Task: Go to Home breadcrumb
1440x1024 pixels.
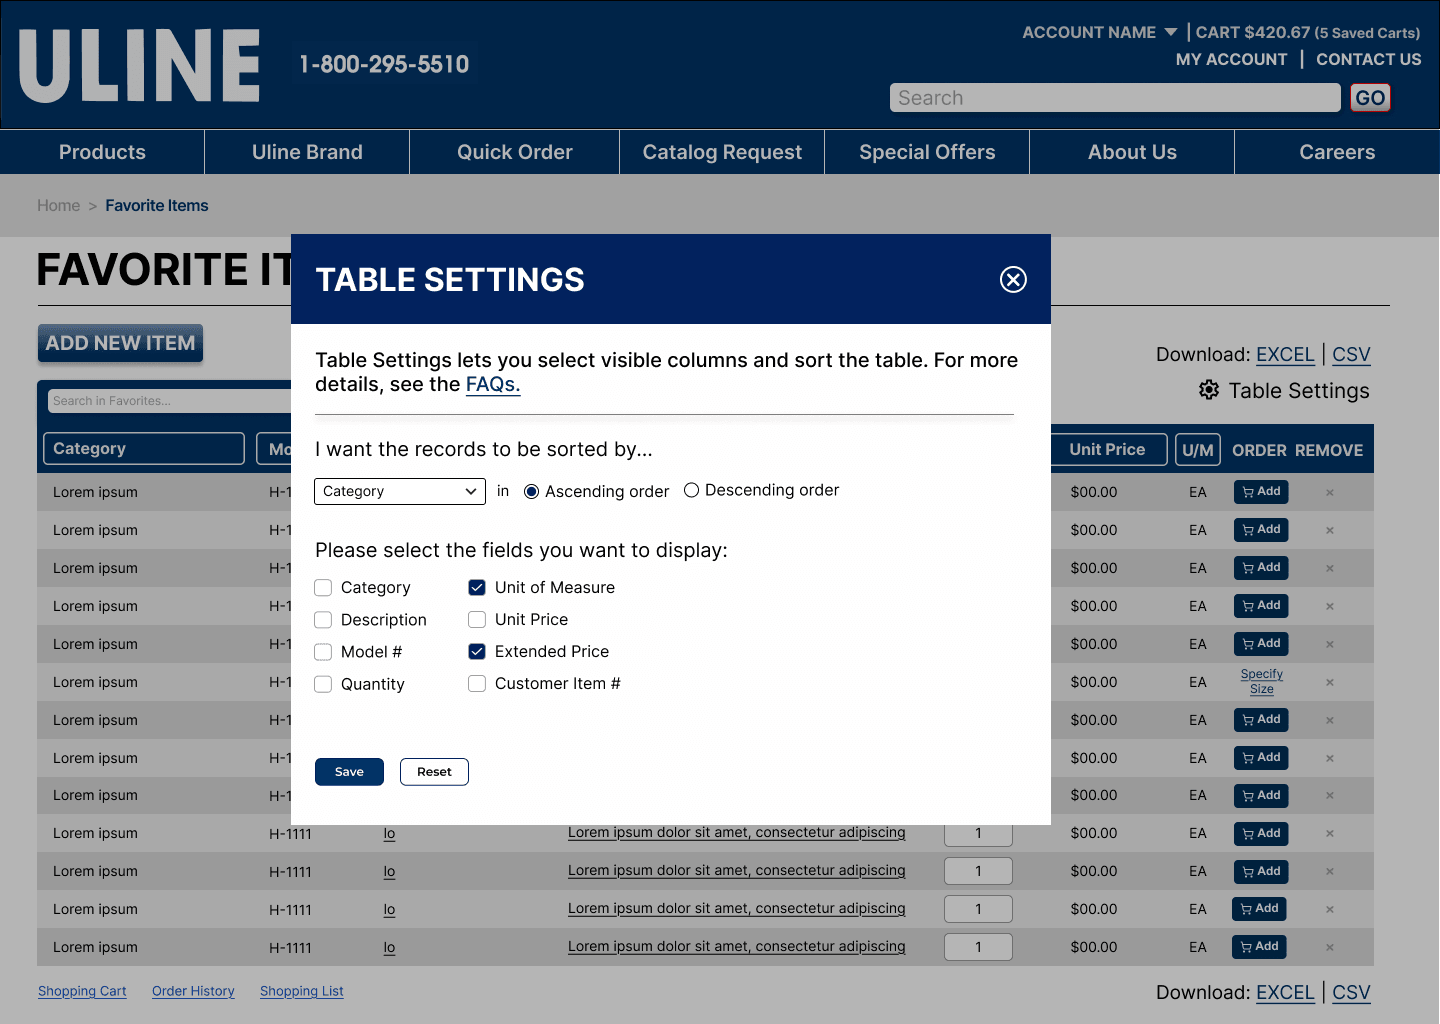Action: [x=58, y=205]
